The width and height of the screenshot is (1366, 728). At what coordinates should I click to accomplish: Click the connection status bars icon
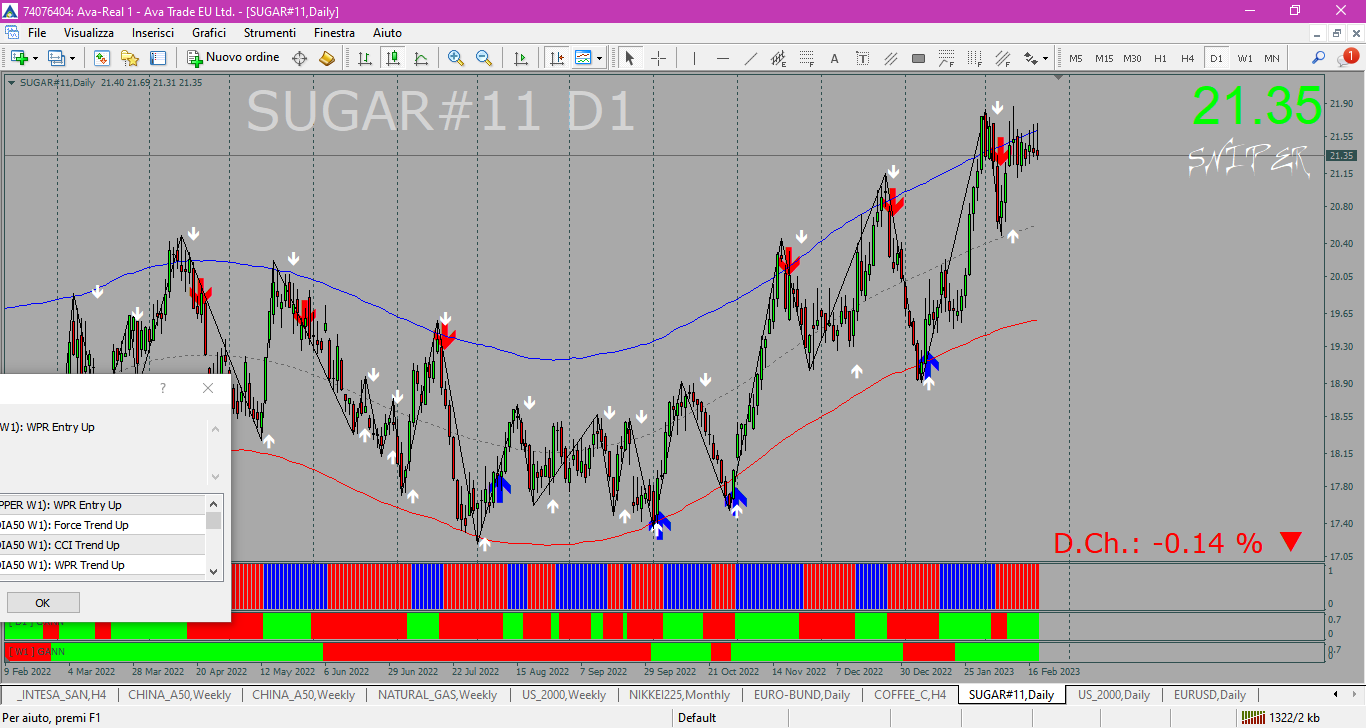pos(1252,717)
